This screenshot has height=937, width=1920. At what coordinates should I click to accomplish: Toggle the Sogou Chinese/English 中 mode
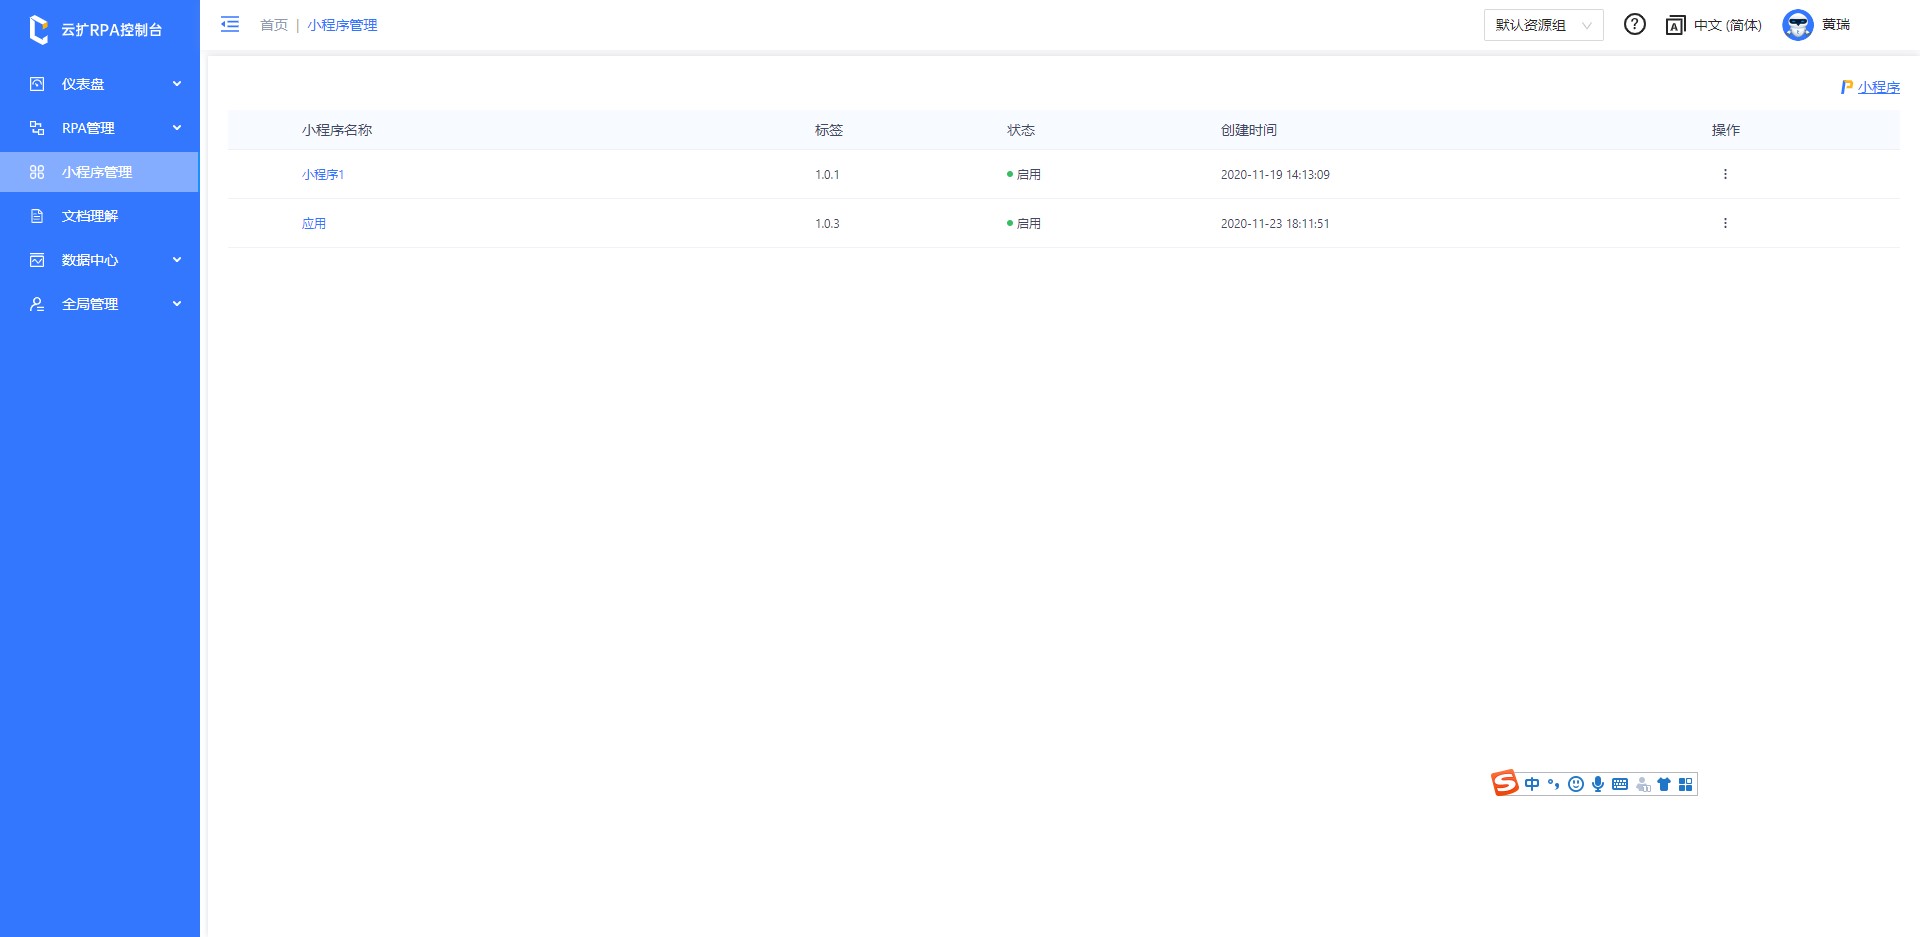pos(1532,784)
